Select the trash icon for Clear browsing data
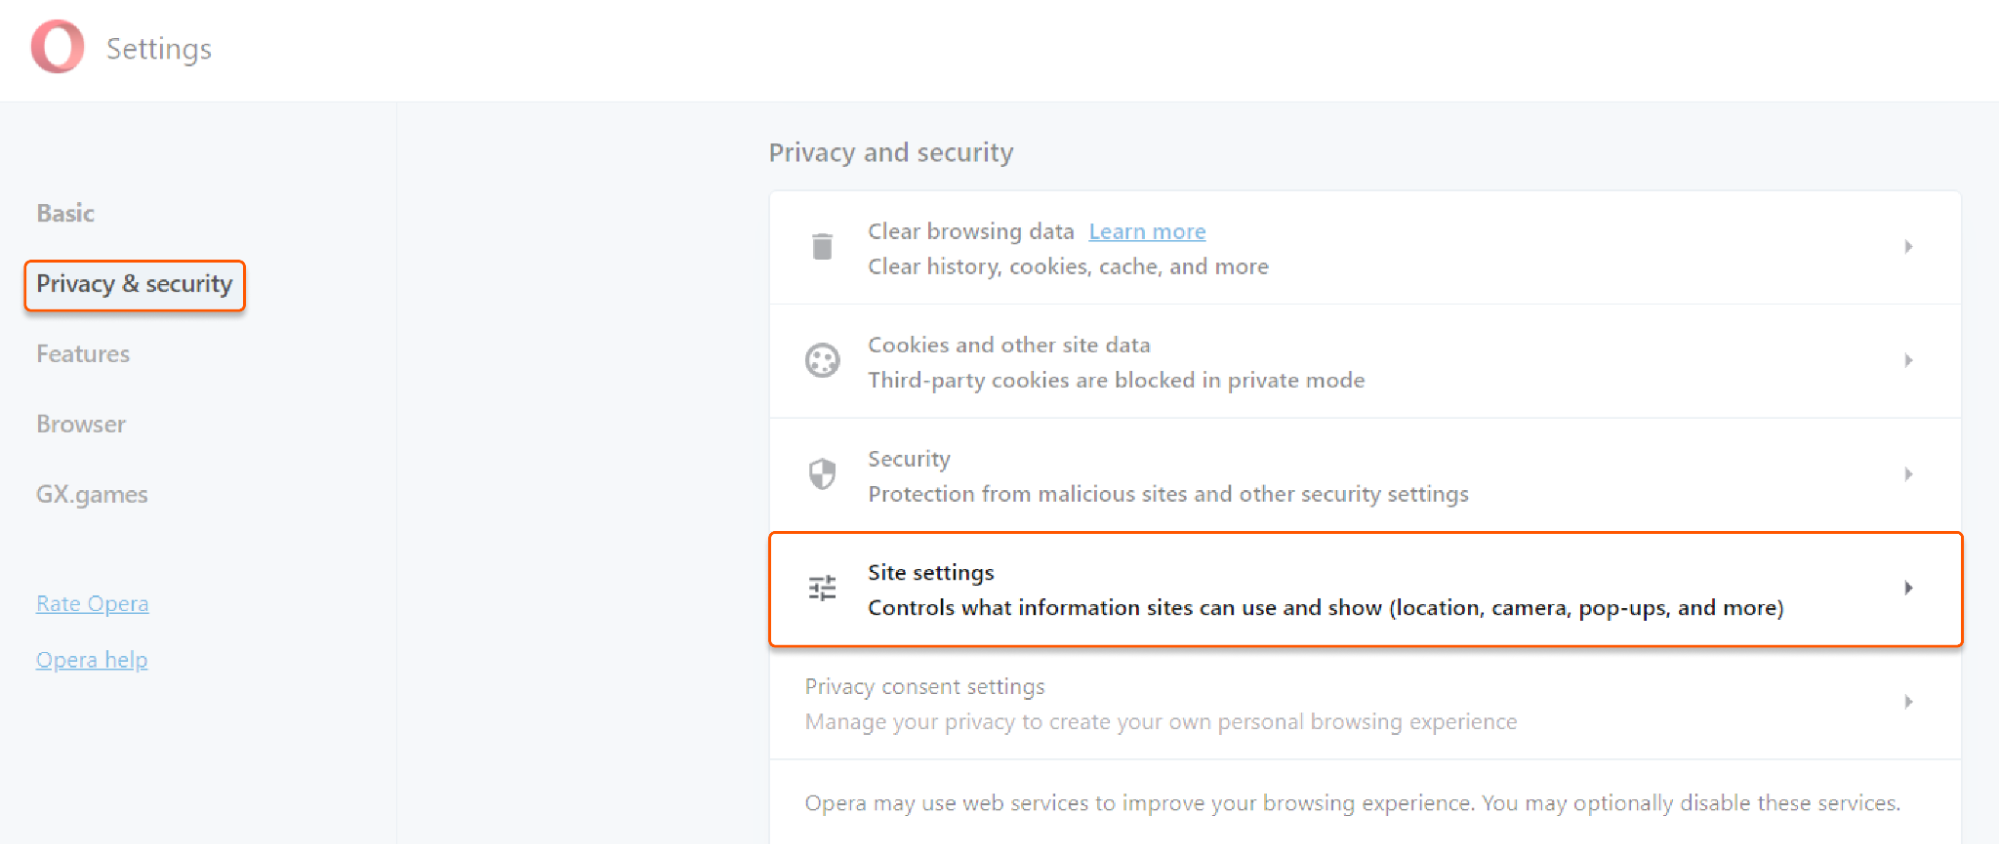The width and height of the screenshot is (1999, 845). [x=821, y=247]
